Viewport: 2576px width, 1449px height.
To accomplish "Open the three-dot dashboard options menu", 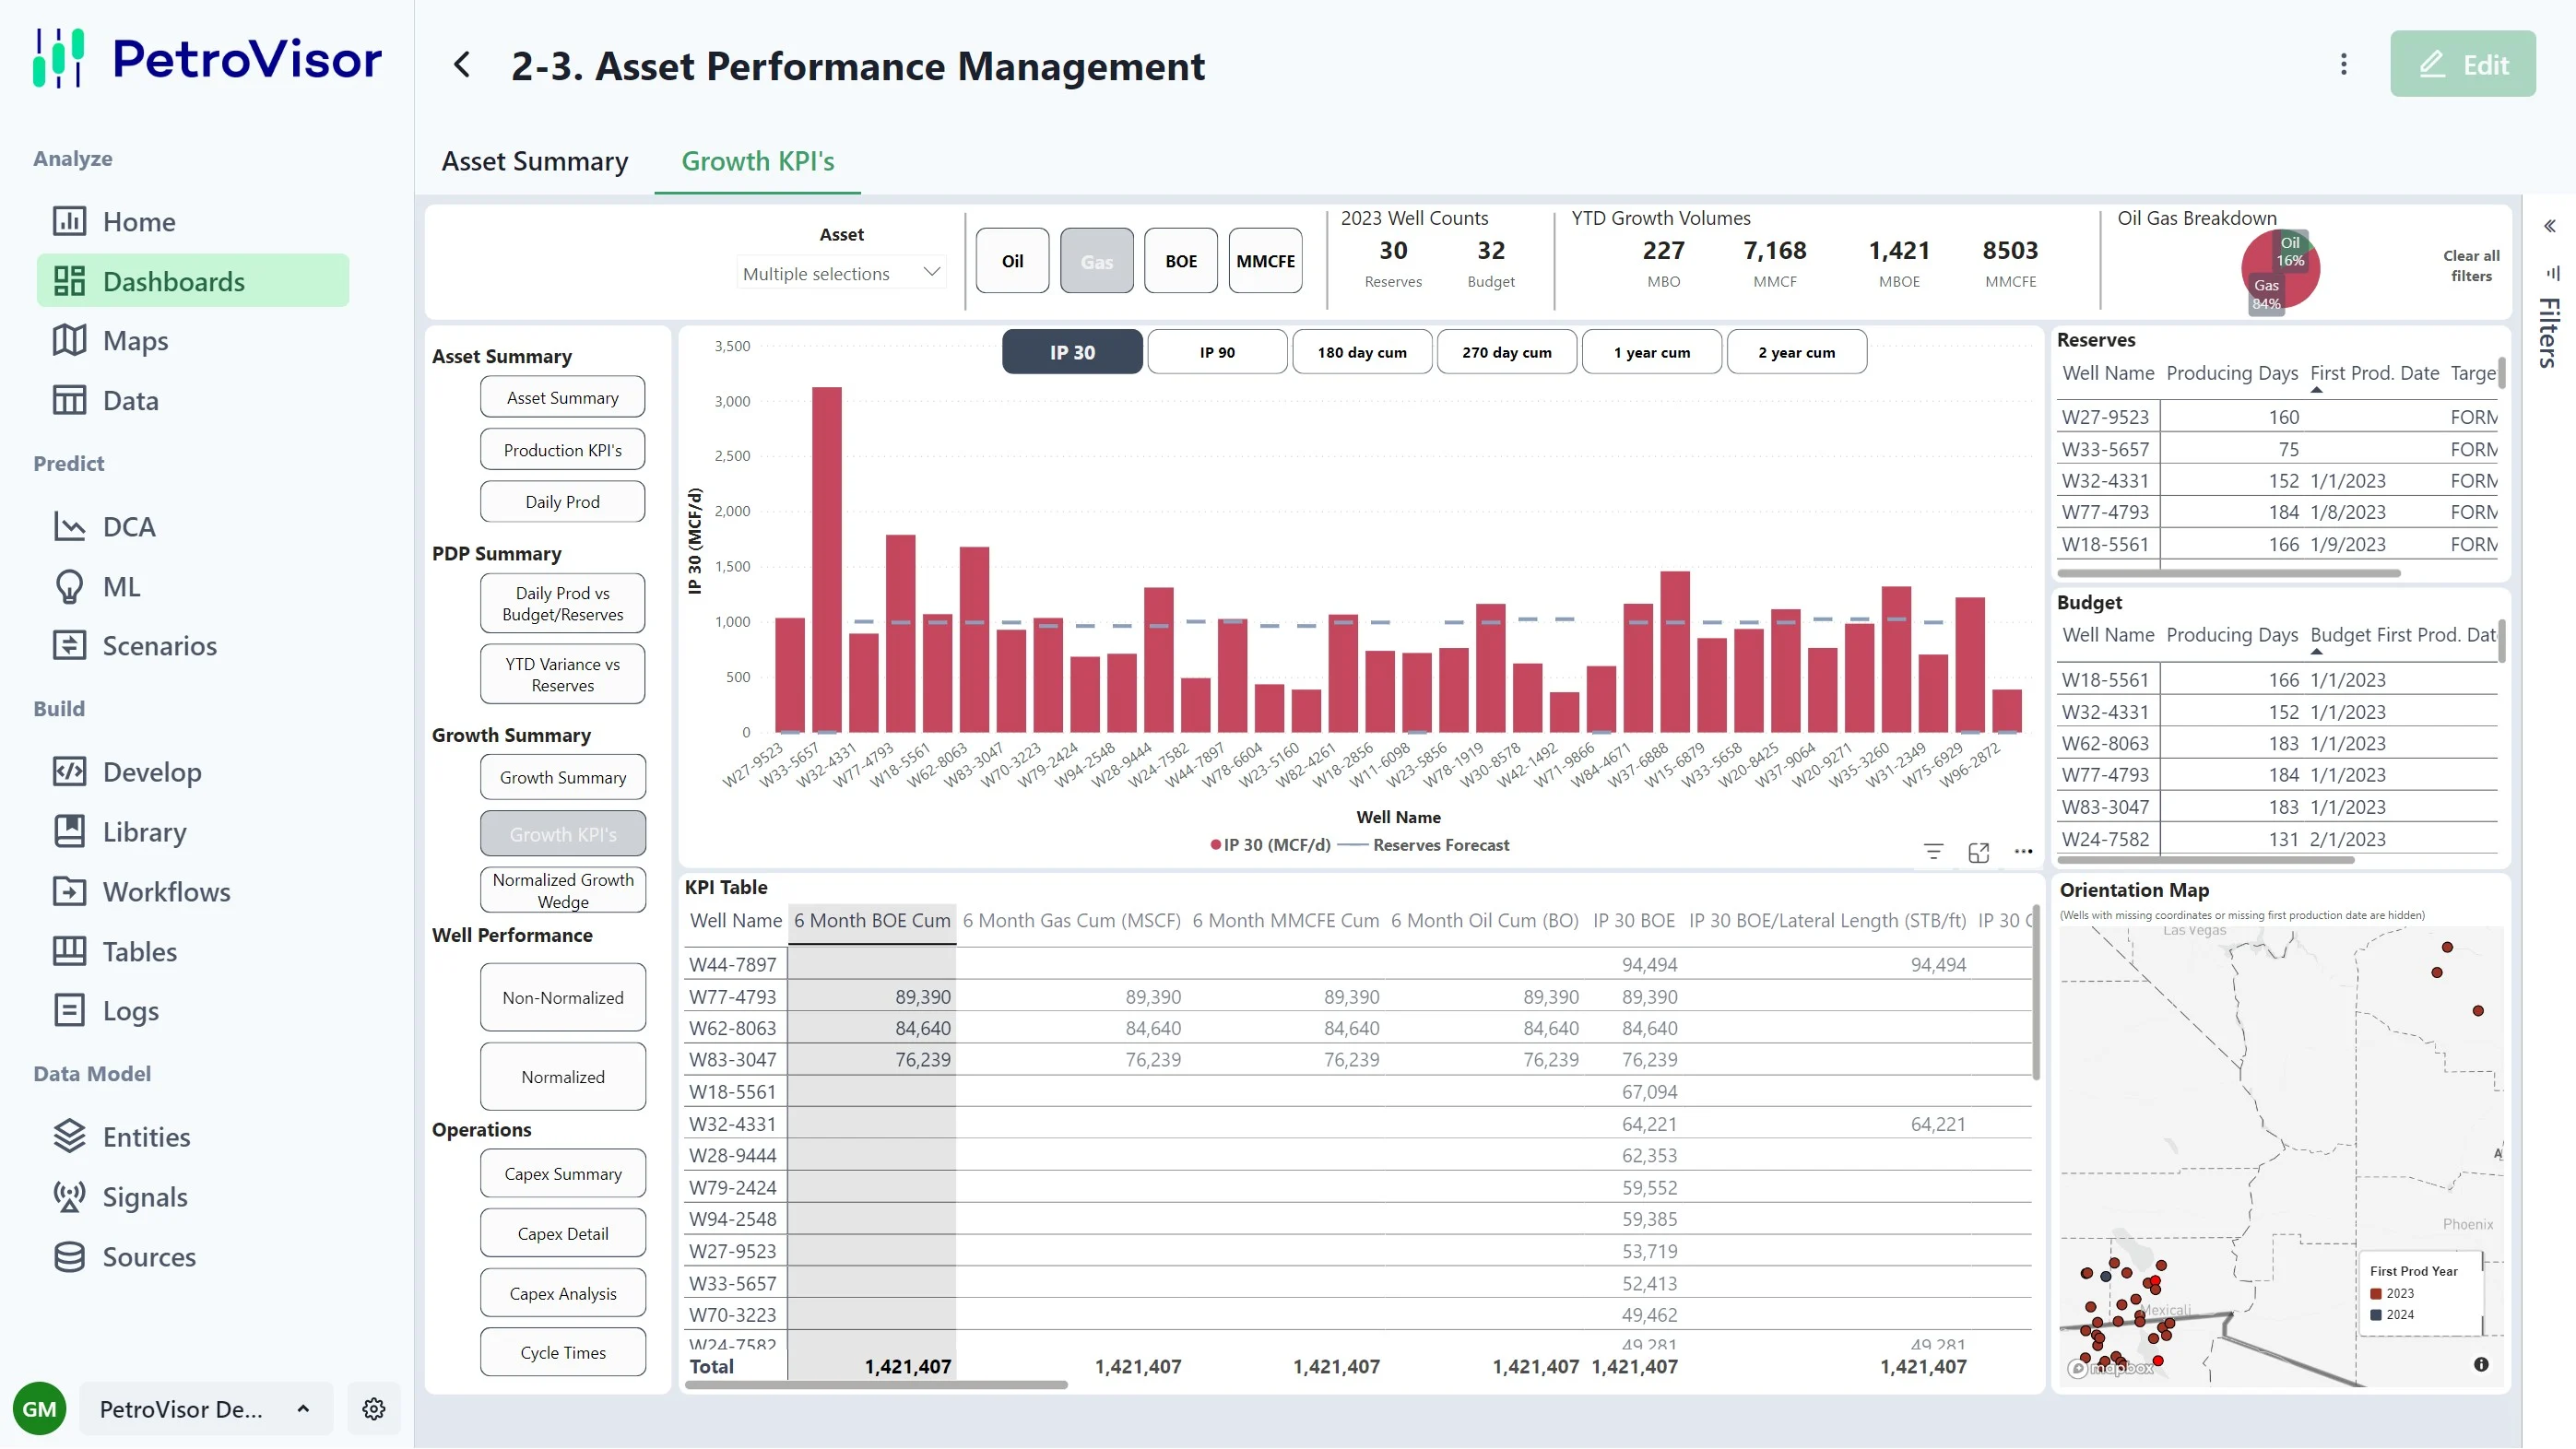I will click(2343, 65).
